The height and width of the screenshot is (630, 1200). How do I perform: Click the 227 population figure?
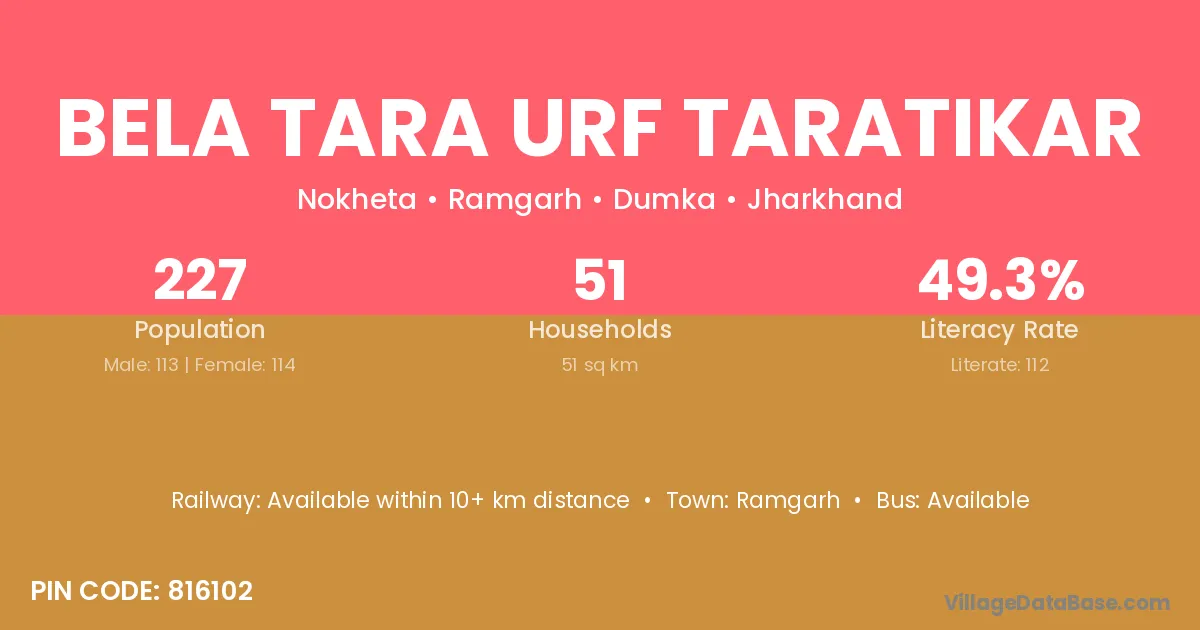[x=200, y=280]
